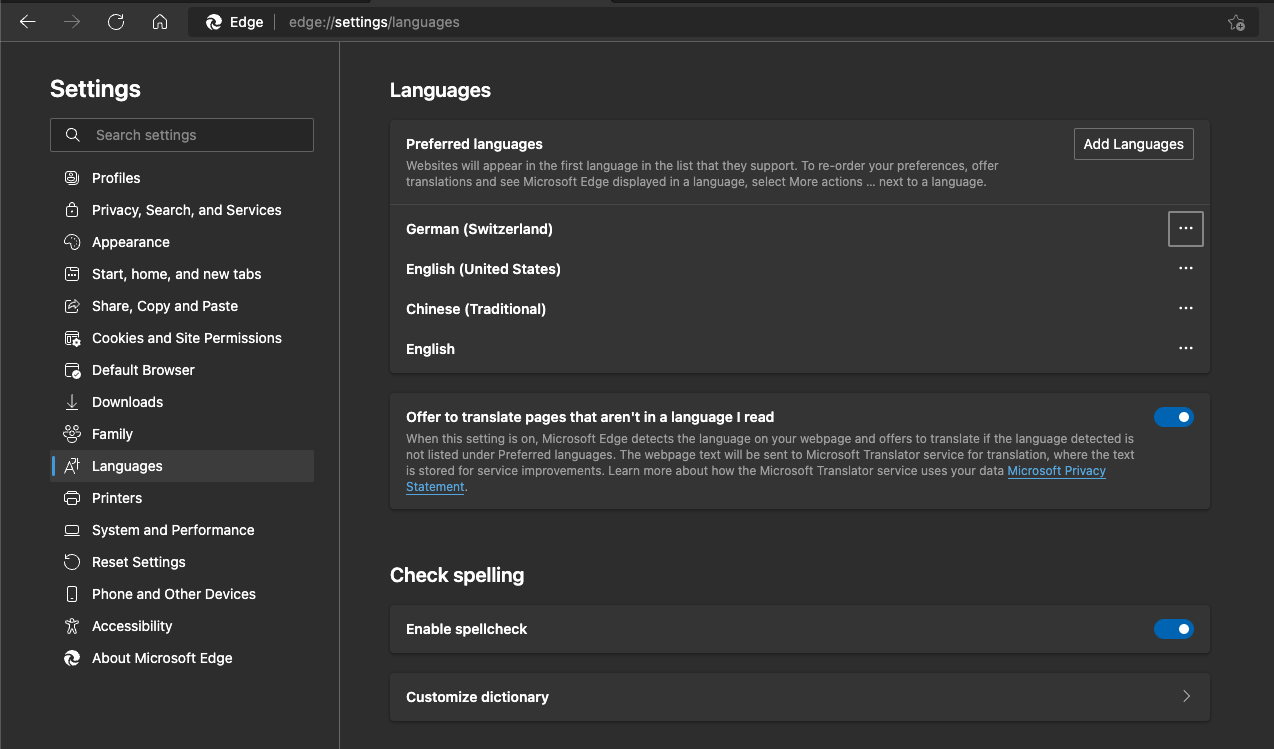Click the site permissions icon in address bar

pos(1236,21)
